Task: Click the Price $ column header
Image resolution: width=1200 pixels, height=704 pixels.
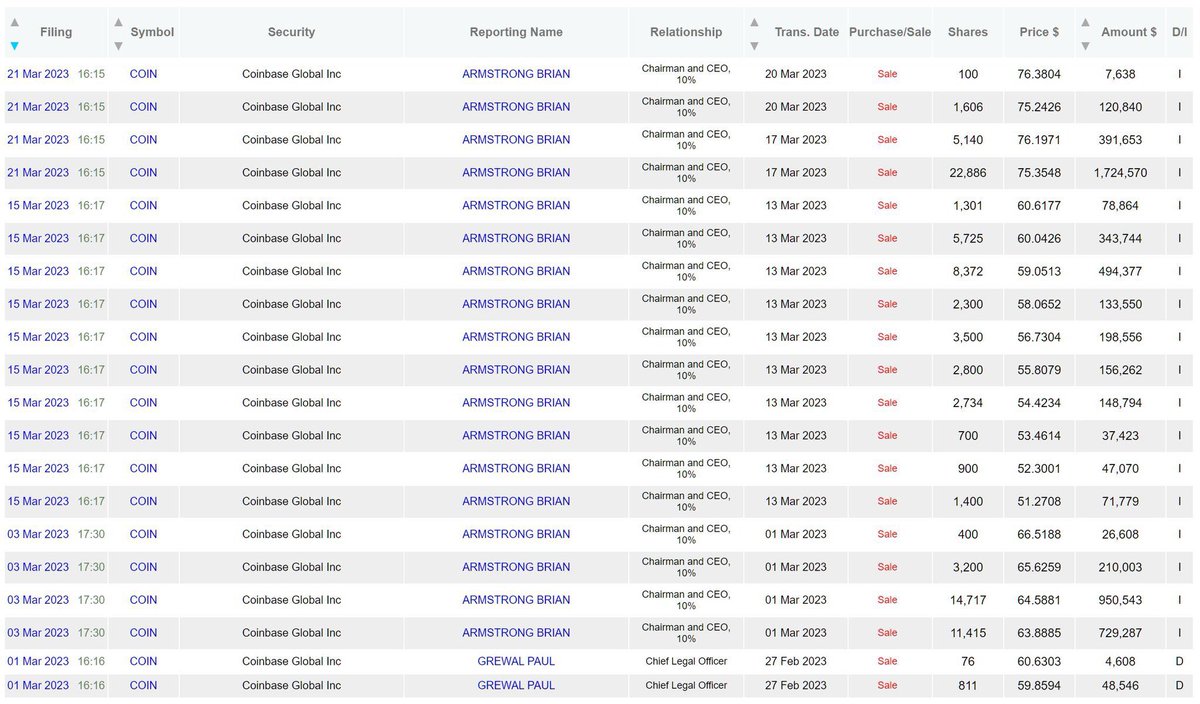Action: (1040, 32)
